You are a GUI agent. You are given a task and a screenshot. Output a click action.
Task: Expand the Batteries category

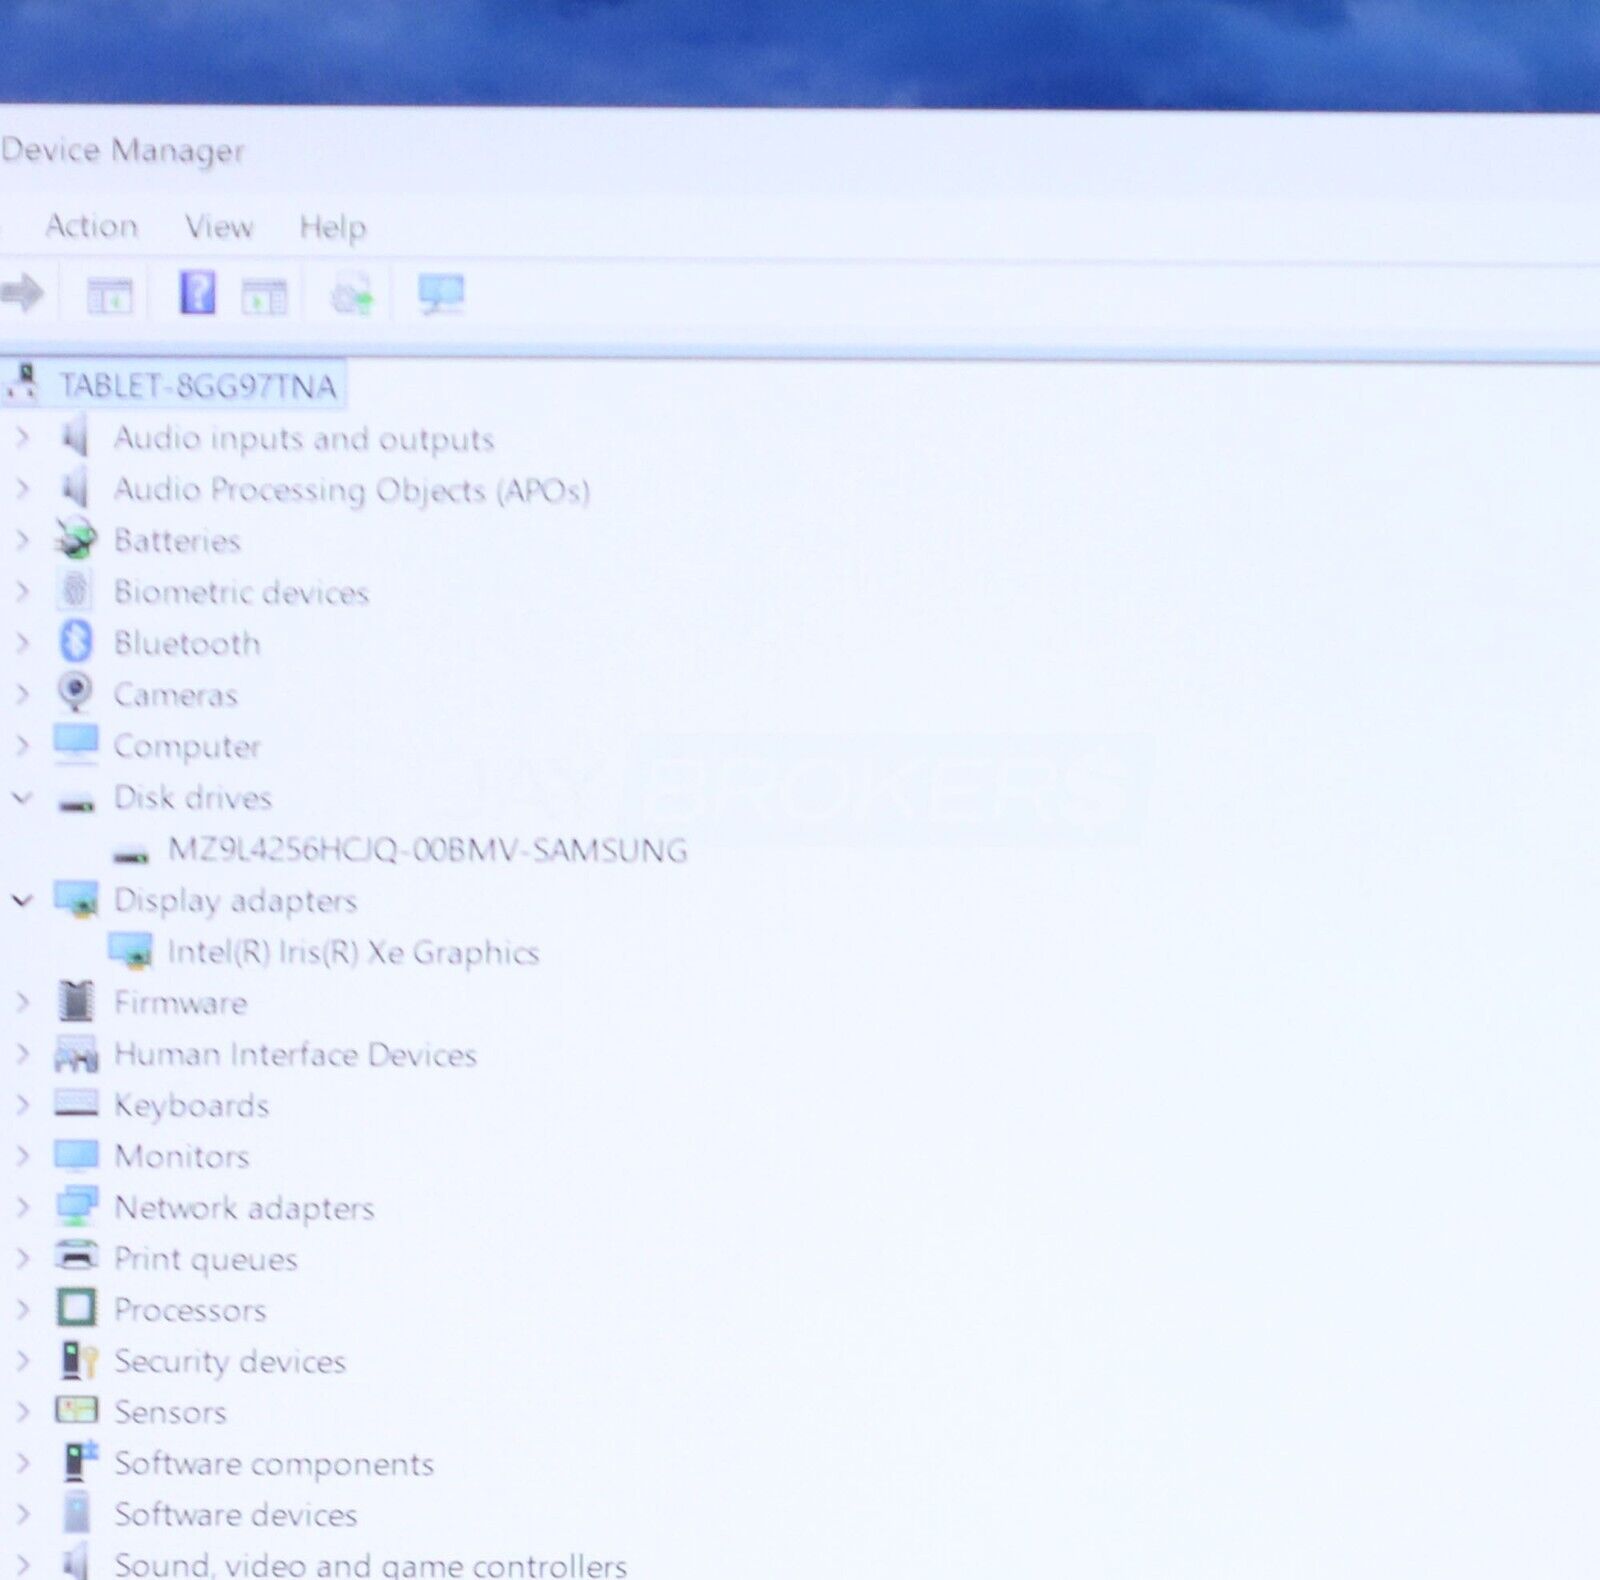click(22, 540)
